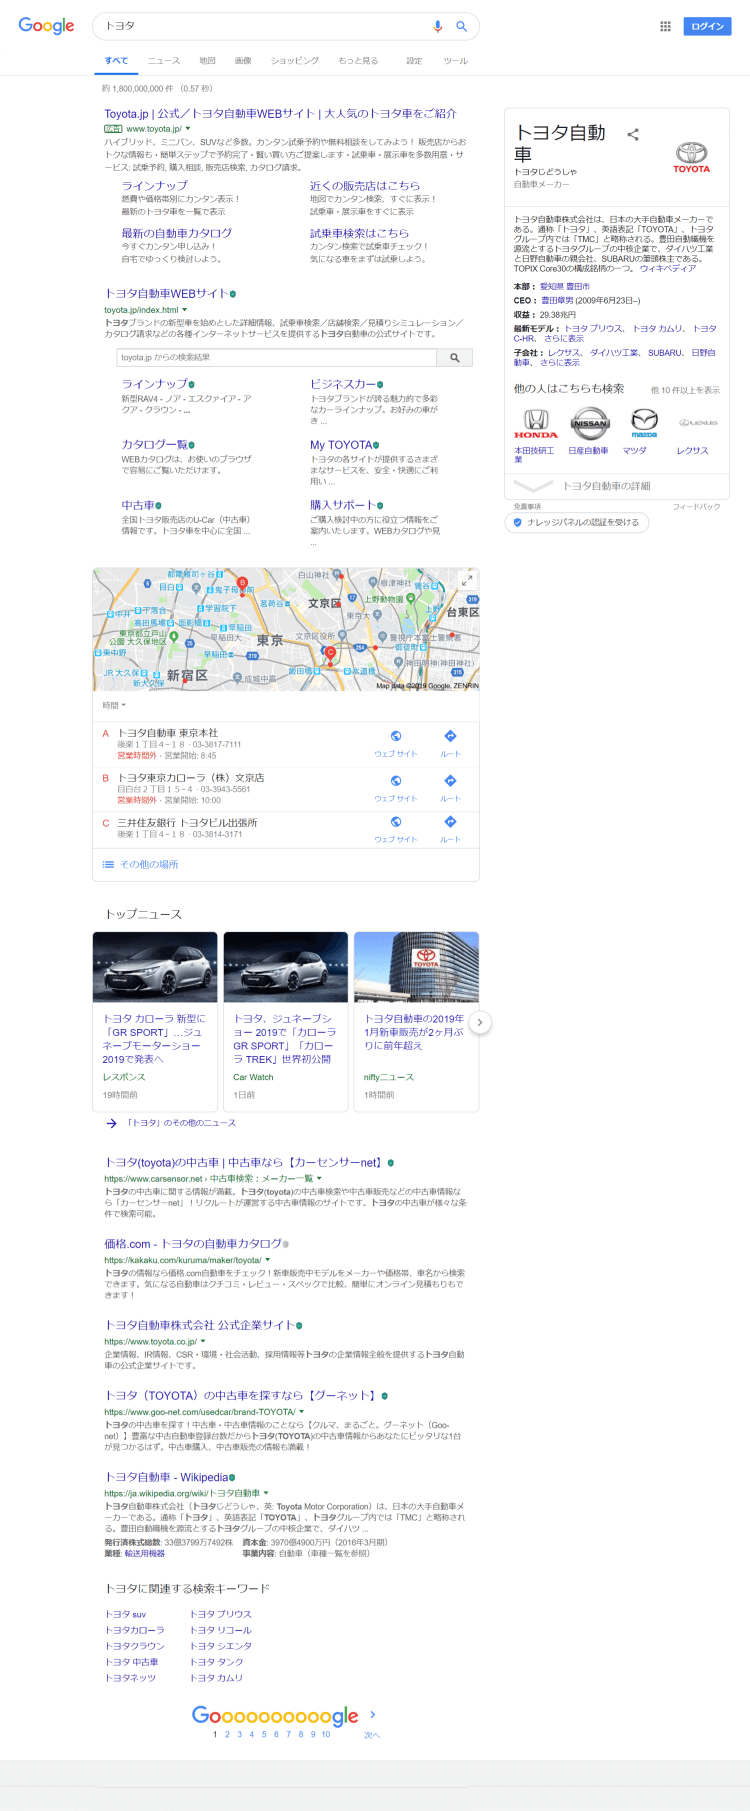The height and width of the screenshot is (1811, 750).
Task: Open the 時間 hours filter dropdown
Action: 114,705
